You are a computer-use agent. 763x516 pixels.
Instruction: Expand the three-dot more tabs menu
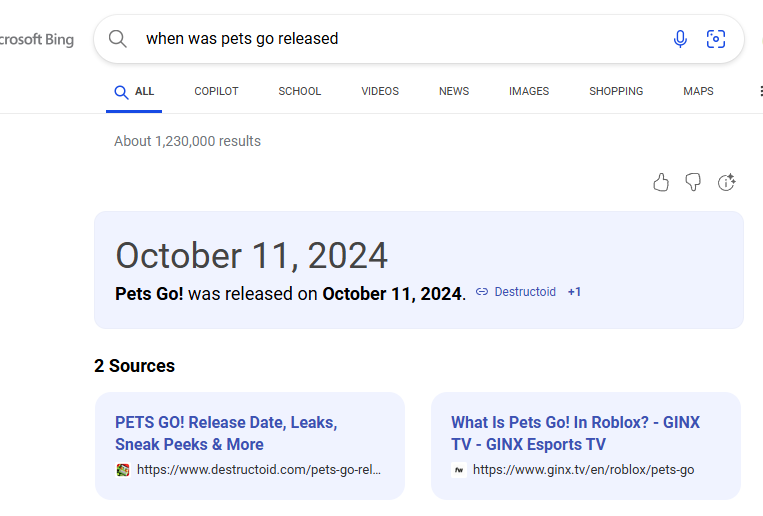point(759,91)
